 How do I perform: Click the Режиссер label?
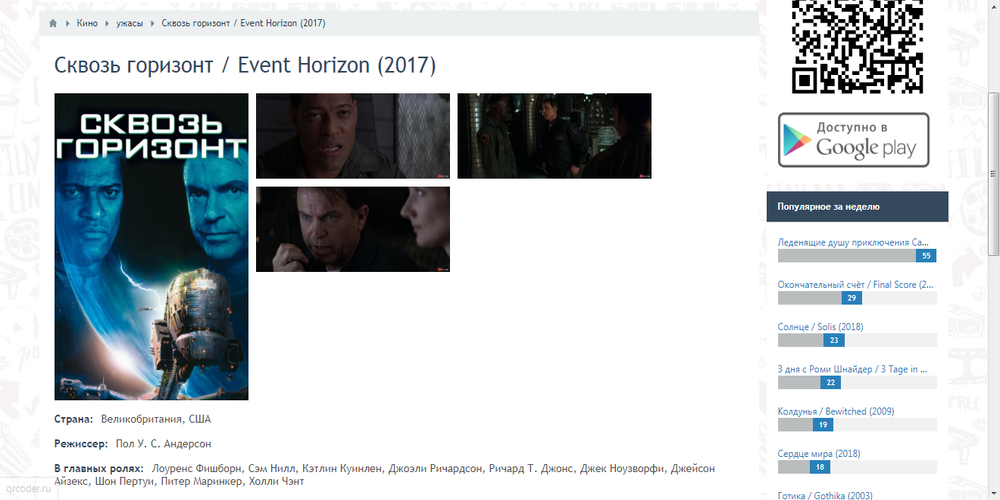click(x=82, y=443)
